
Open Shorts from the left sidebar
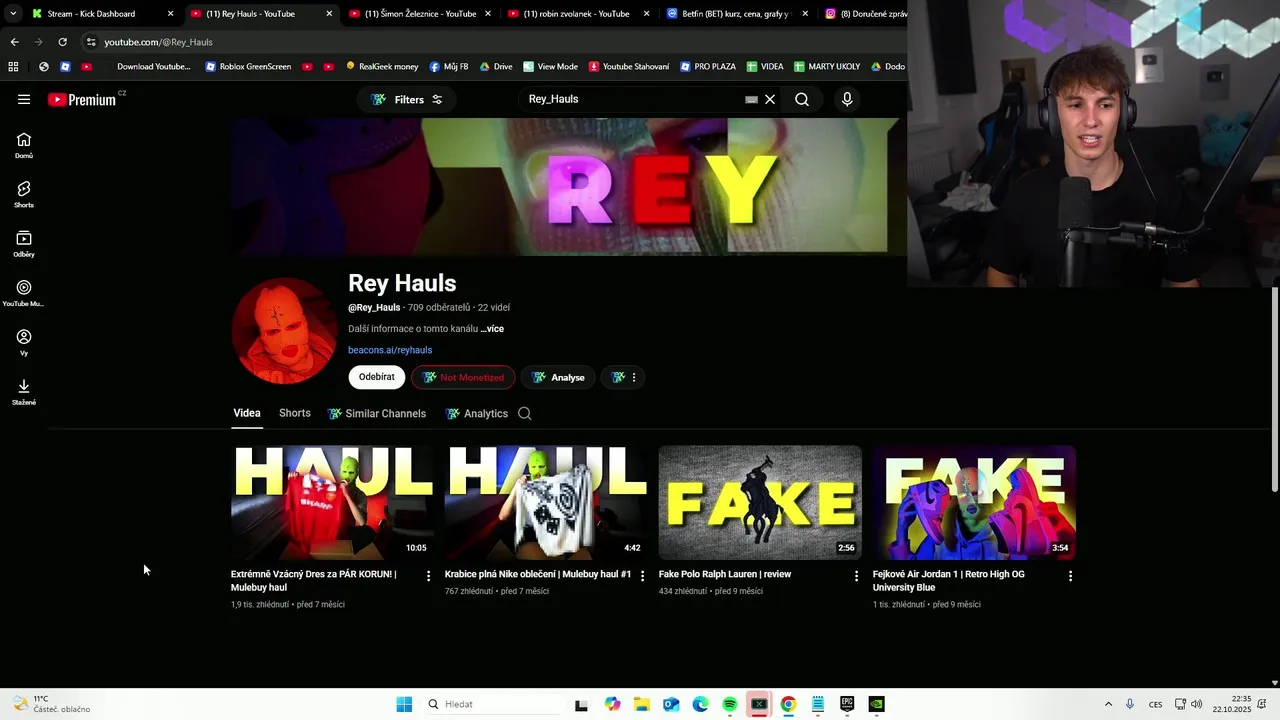click(24, 194)
